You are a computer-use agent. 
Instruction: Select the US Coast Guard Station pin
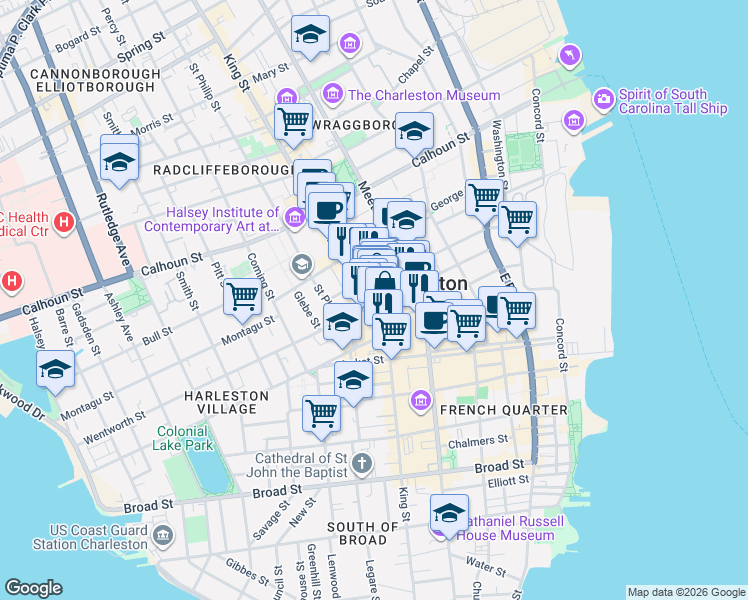(163, 536)
